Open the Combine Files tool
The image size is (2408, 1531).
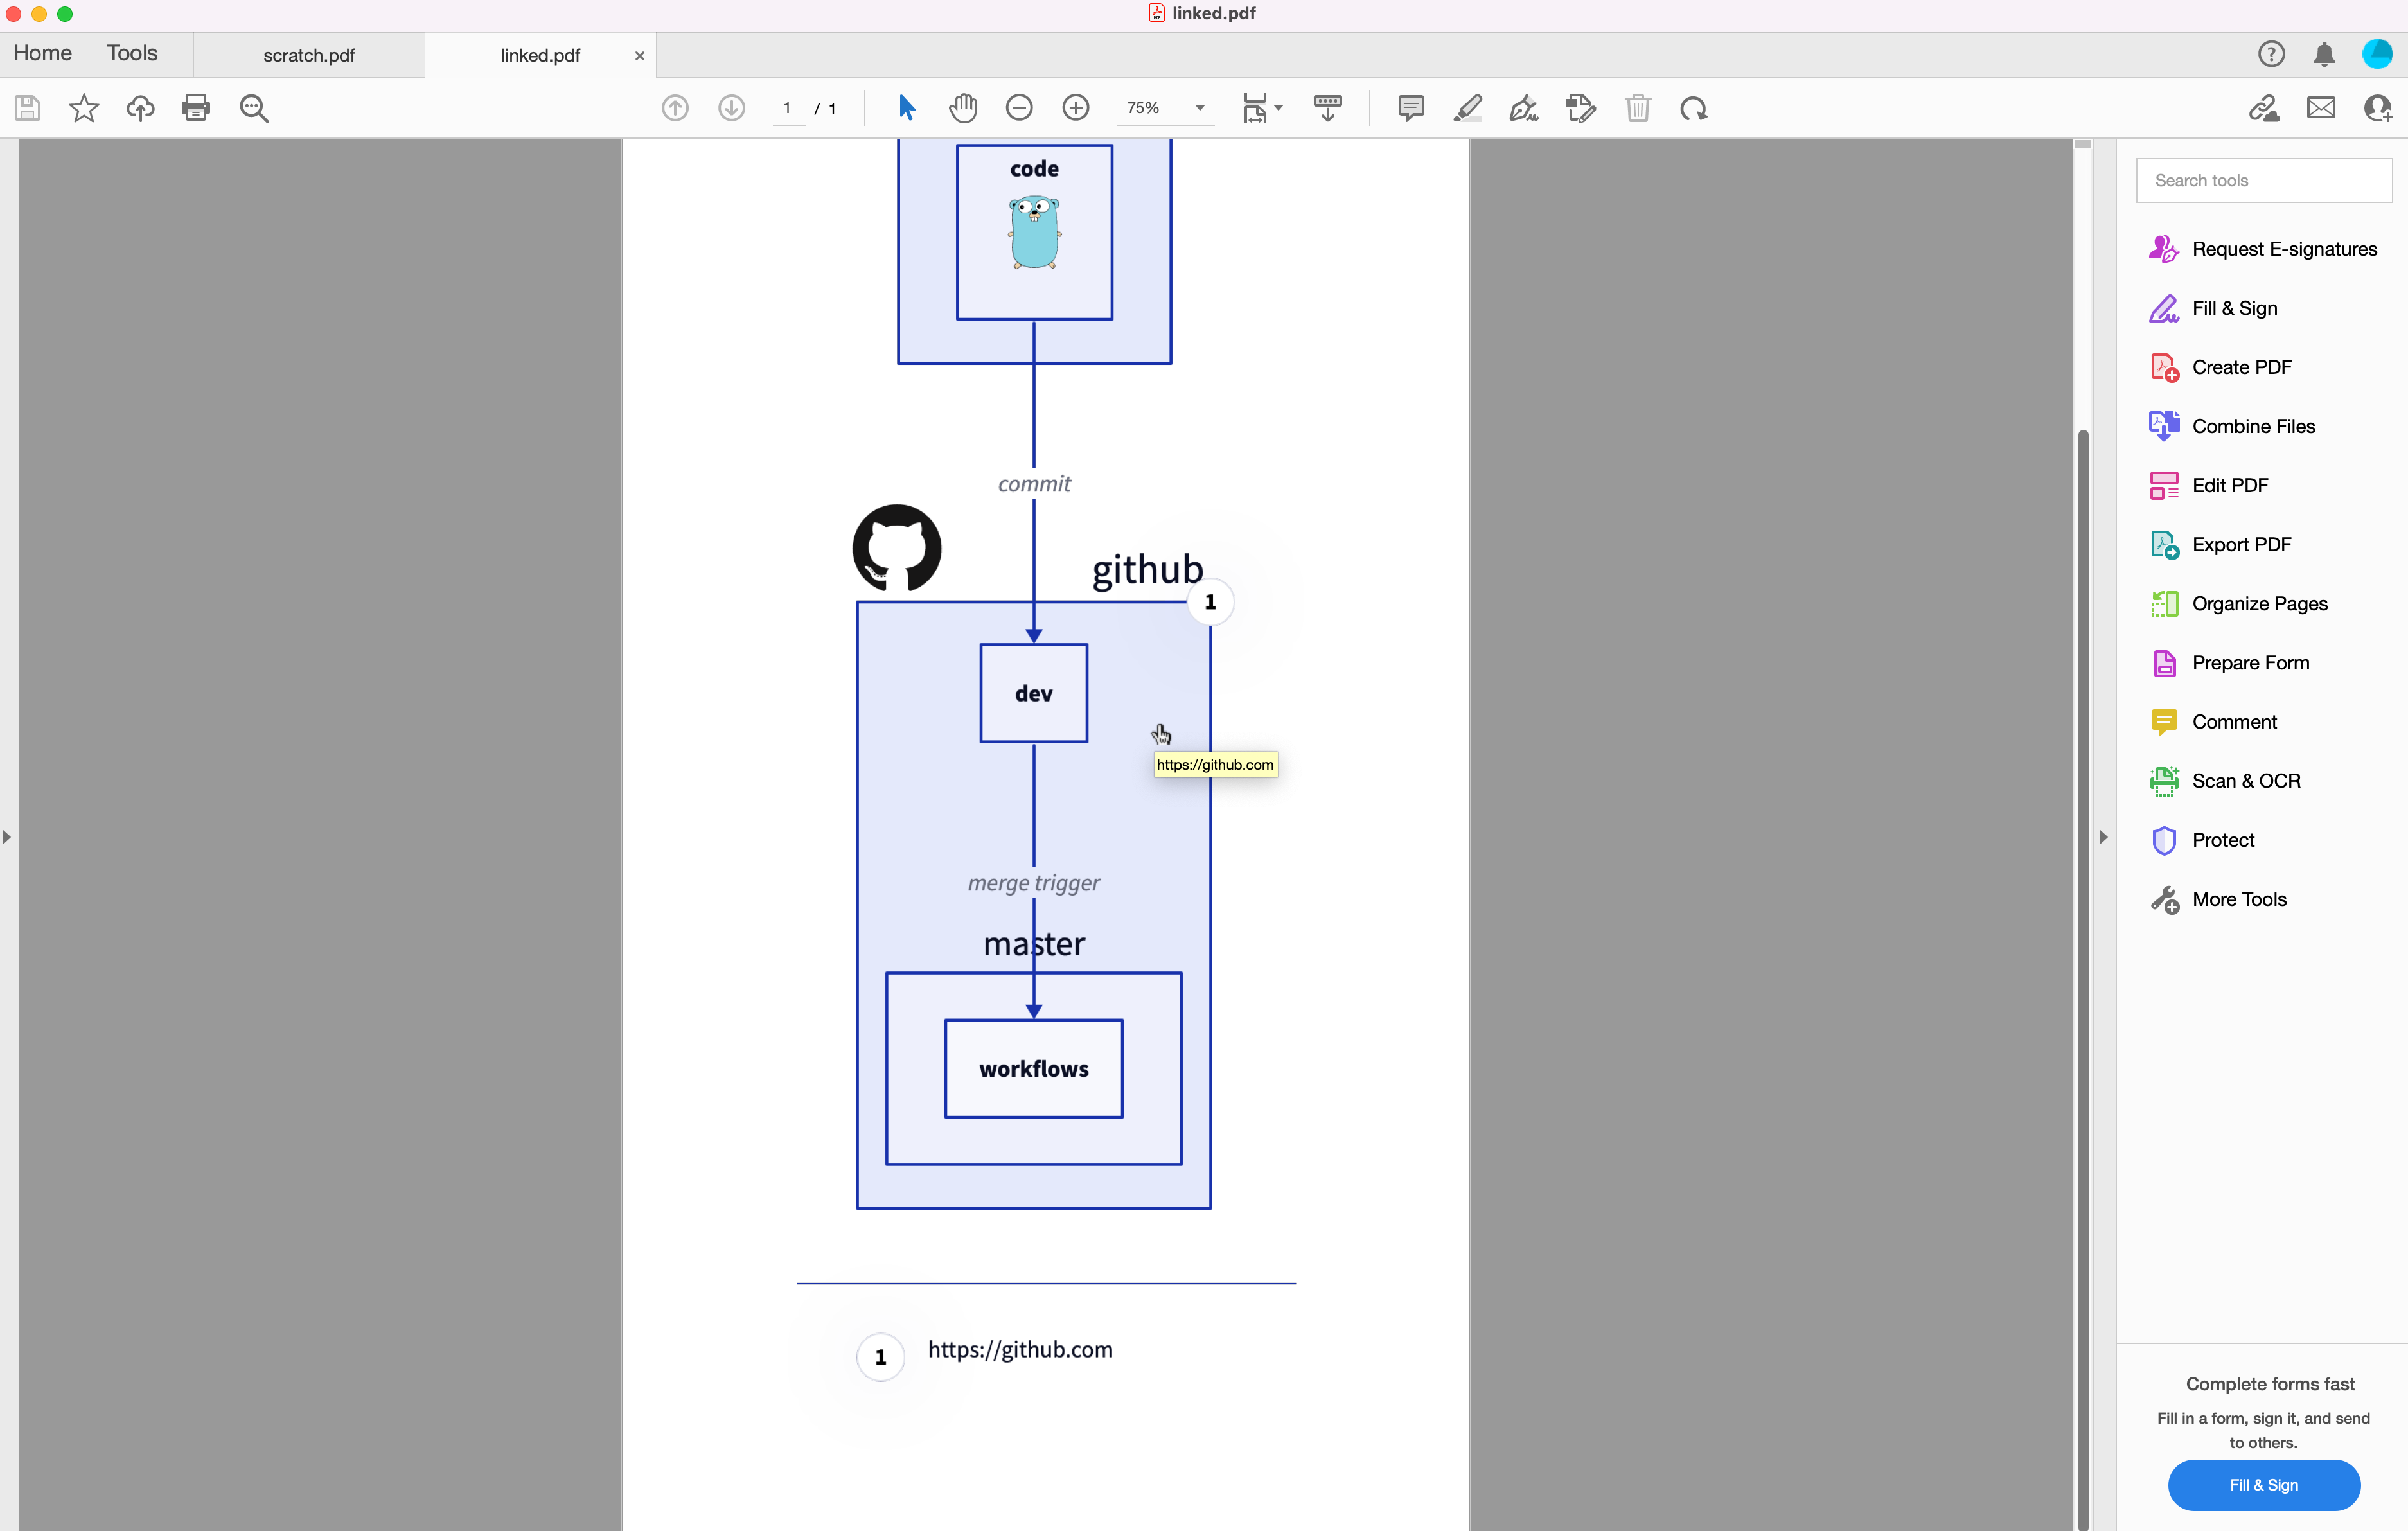pyautogui.click(x=2232, y=426)
